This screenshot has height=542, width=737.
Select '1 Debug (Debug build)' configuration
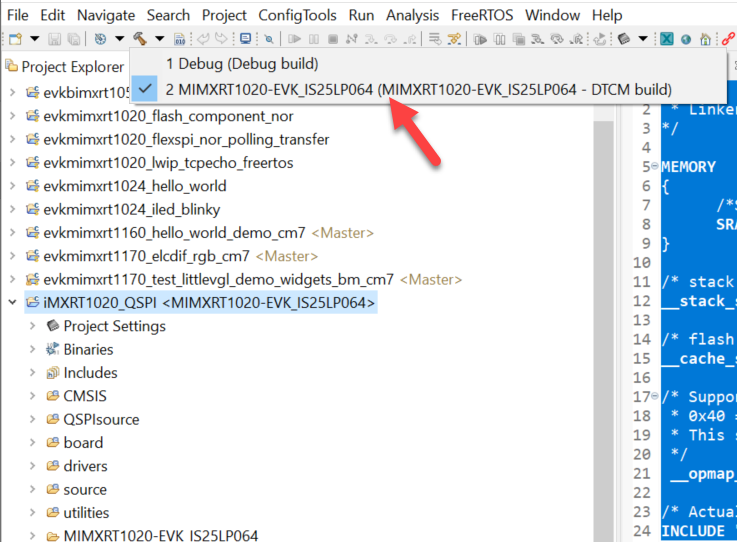coord(428,63)
